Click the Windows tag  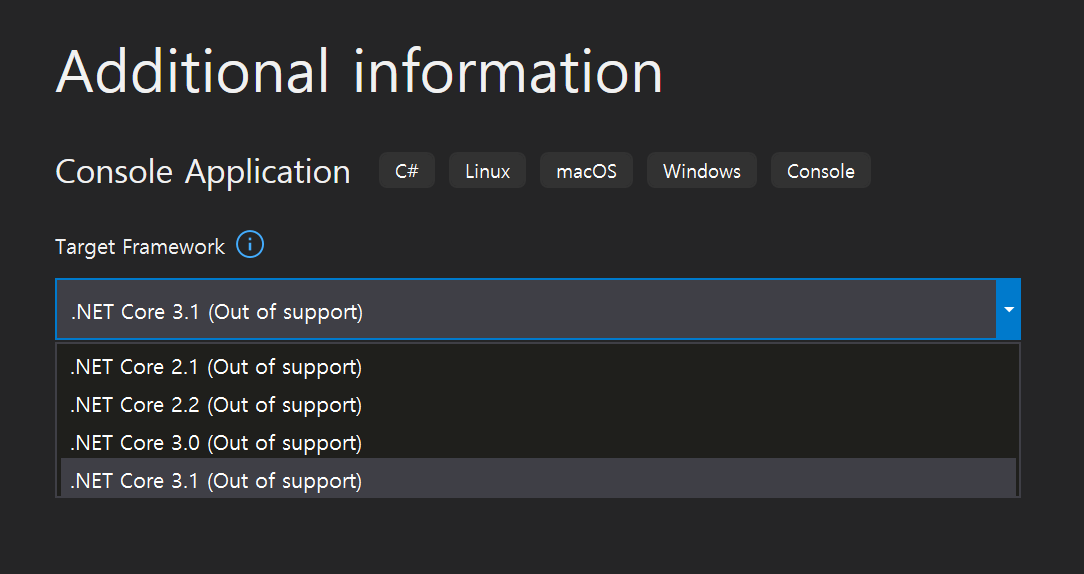coord(702,171)
